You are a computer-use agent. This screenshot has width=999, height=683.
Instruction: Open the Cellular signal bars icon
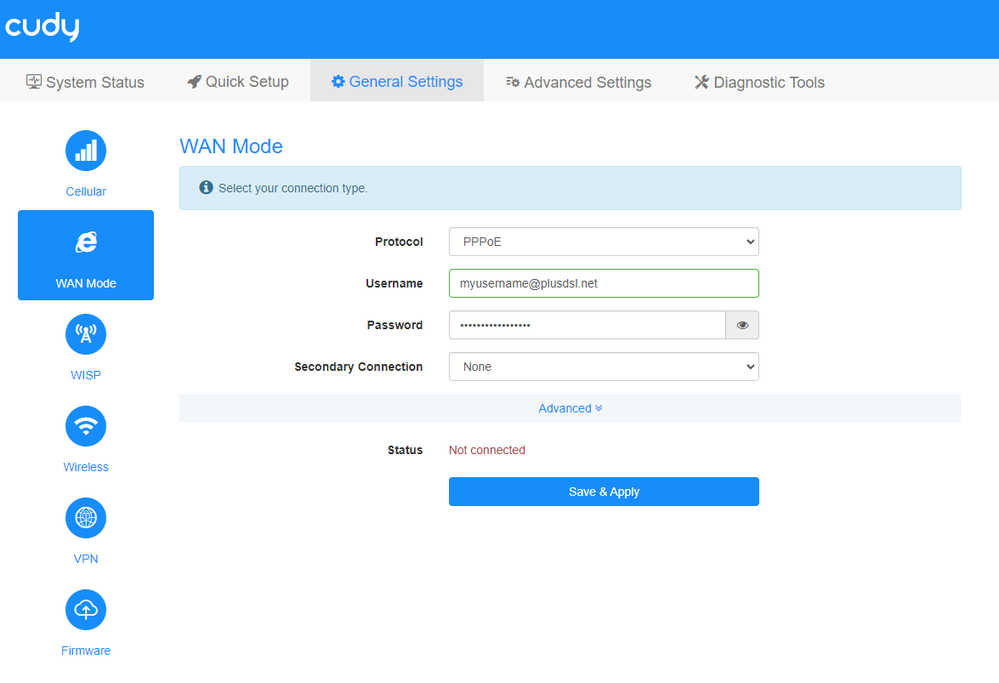[x=86, y=151]
